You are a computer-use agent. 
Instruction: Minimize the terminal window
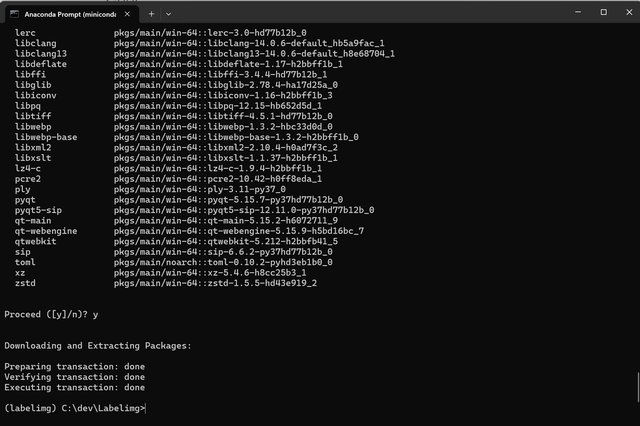click(x=578, y=12)
